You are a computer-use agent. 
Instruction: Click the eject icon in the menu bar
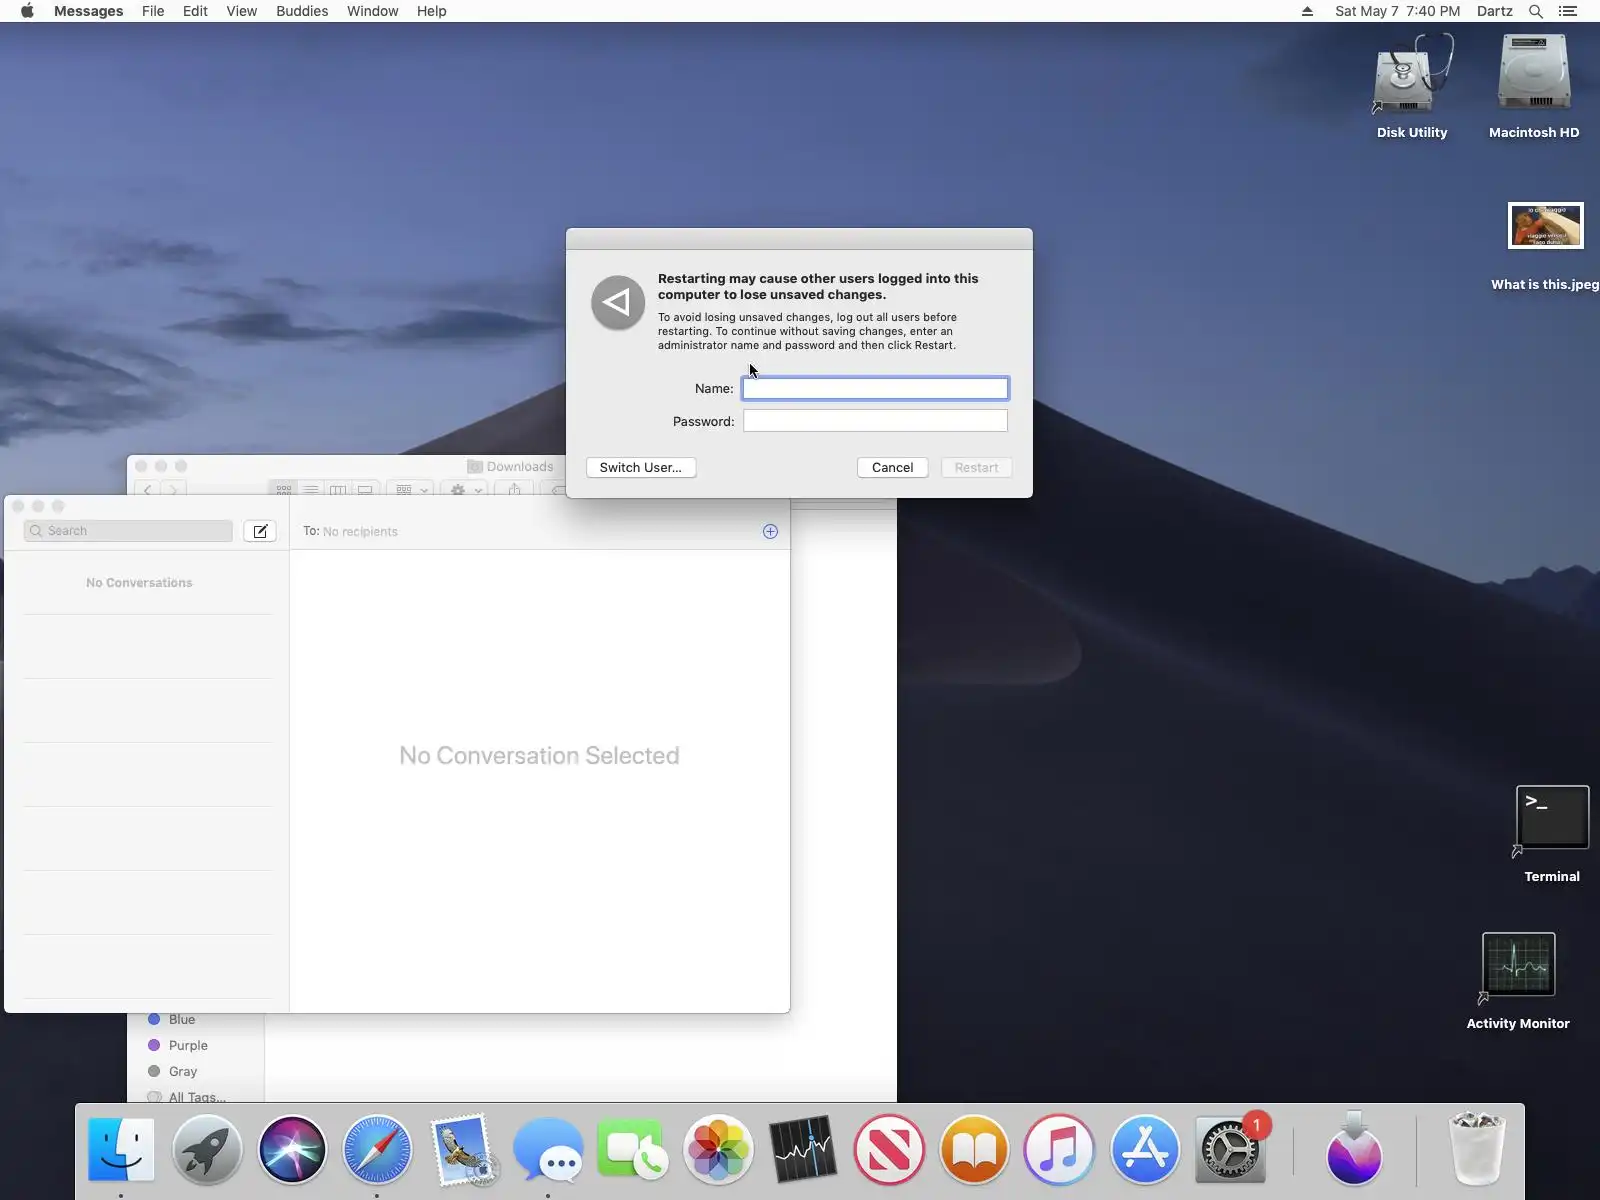tap(1307, 11)
